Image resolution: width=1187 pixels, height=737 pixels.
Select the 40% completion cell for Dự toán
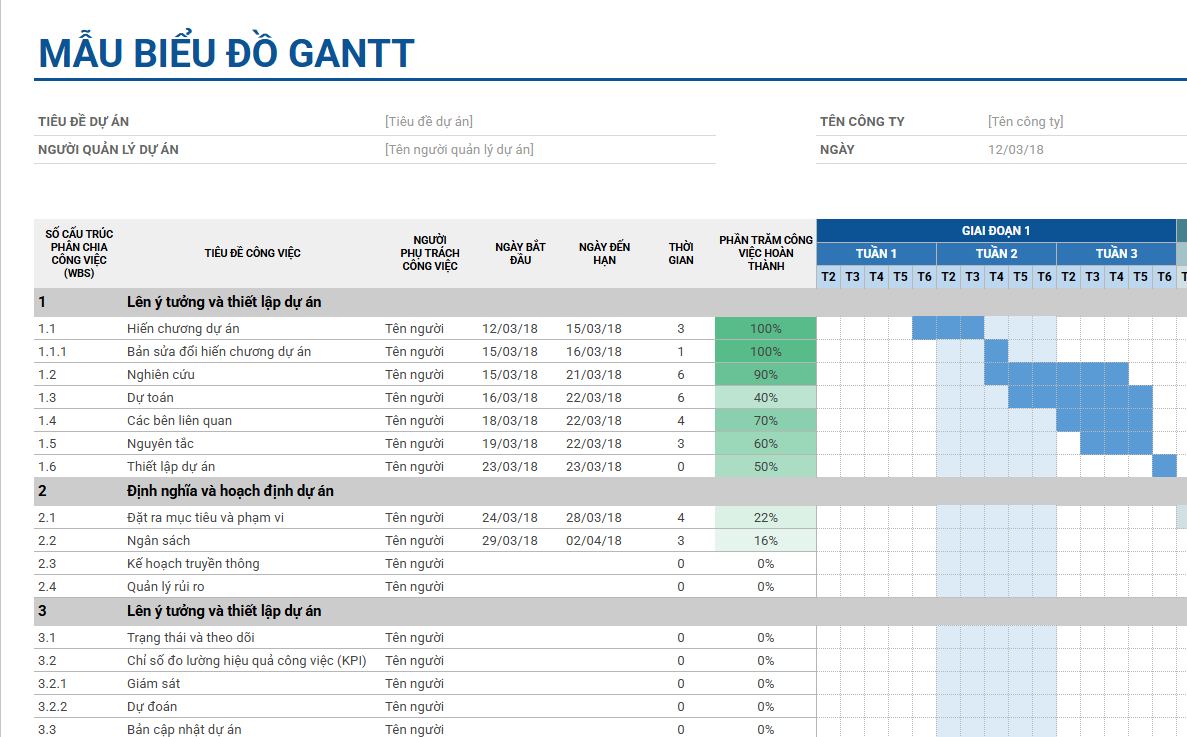[765, 398]
